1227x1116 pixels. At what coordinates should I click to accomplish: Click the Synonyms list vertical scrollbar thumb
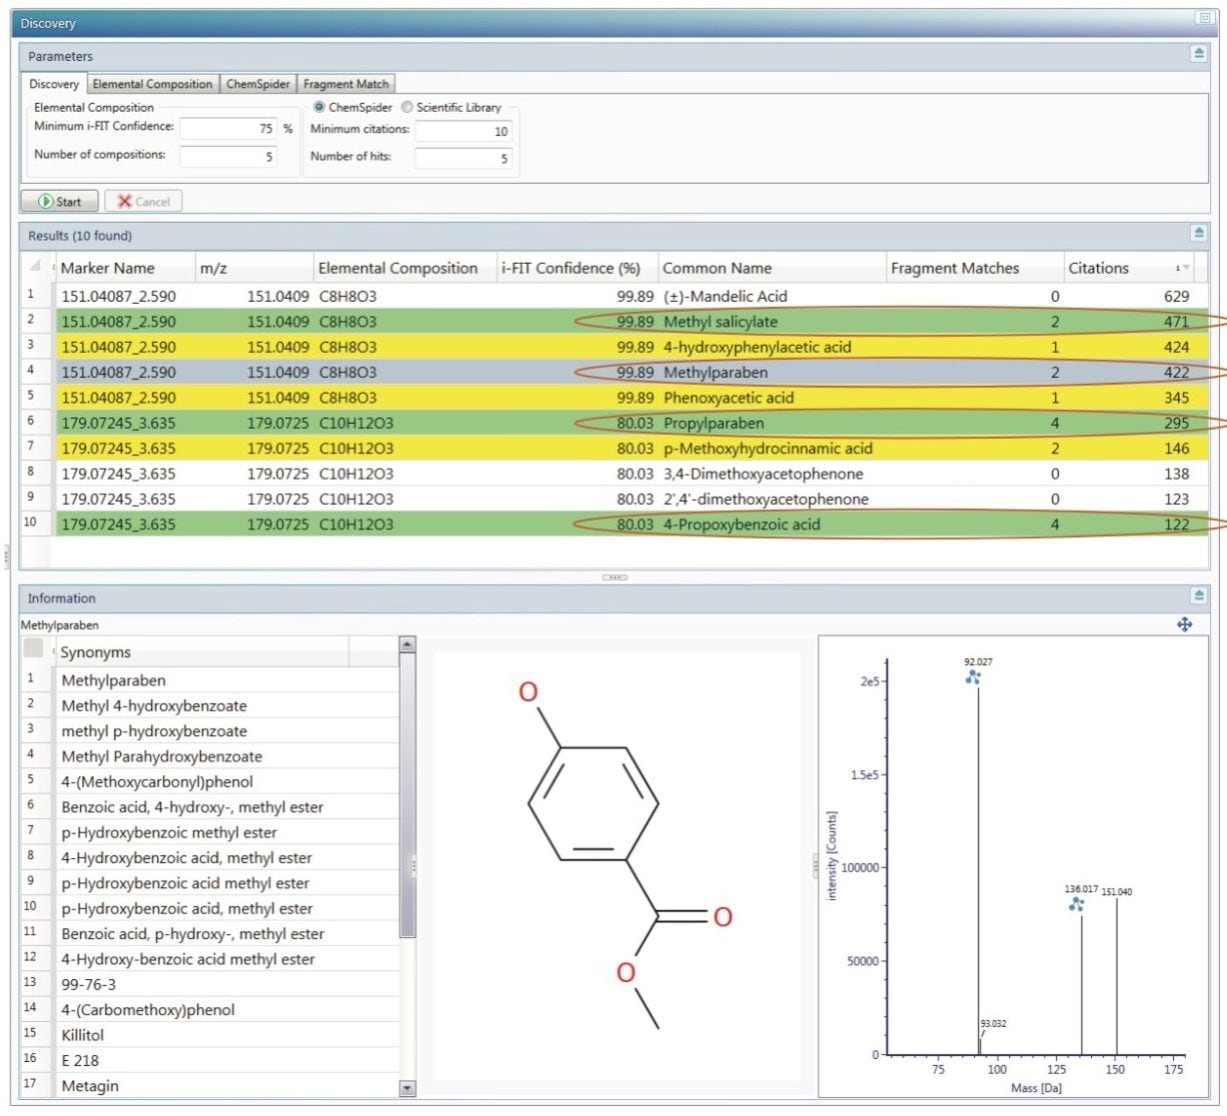(407, 795)
